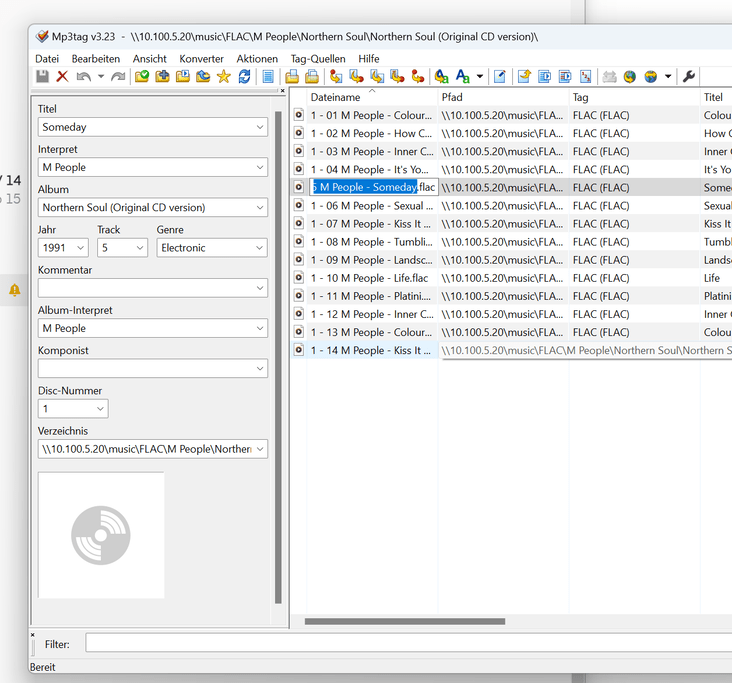The image size is (732, 683).
Task: Expand the tag sources dropdown arrow
Action: (x=668, y=76)
